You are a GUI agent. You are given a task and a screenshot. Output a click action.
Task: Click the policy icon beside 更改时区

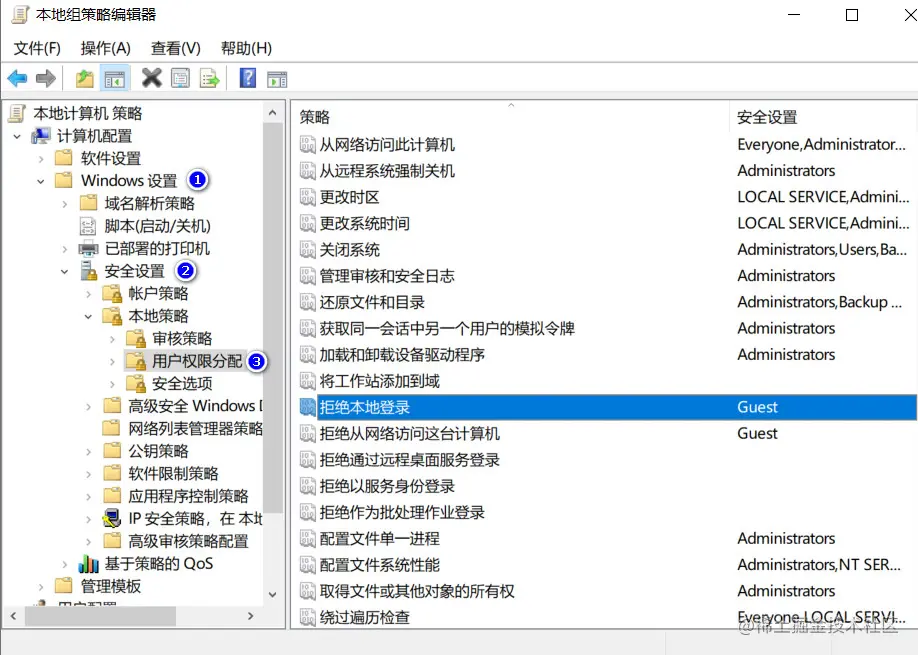click(x=307, y=197)
